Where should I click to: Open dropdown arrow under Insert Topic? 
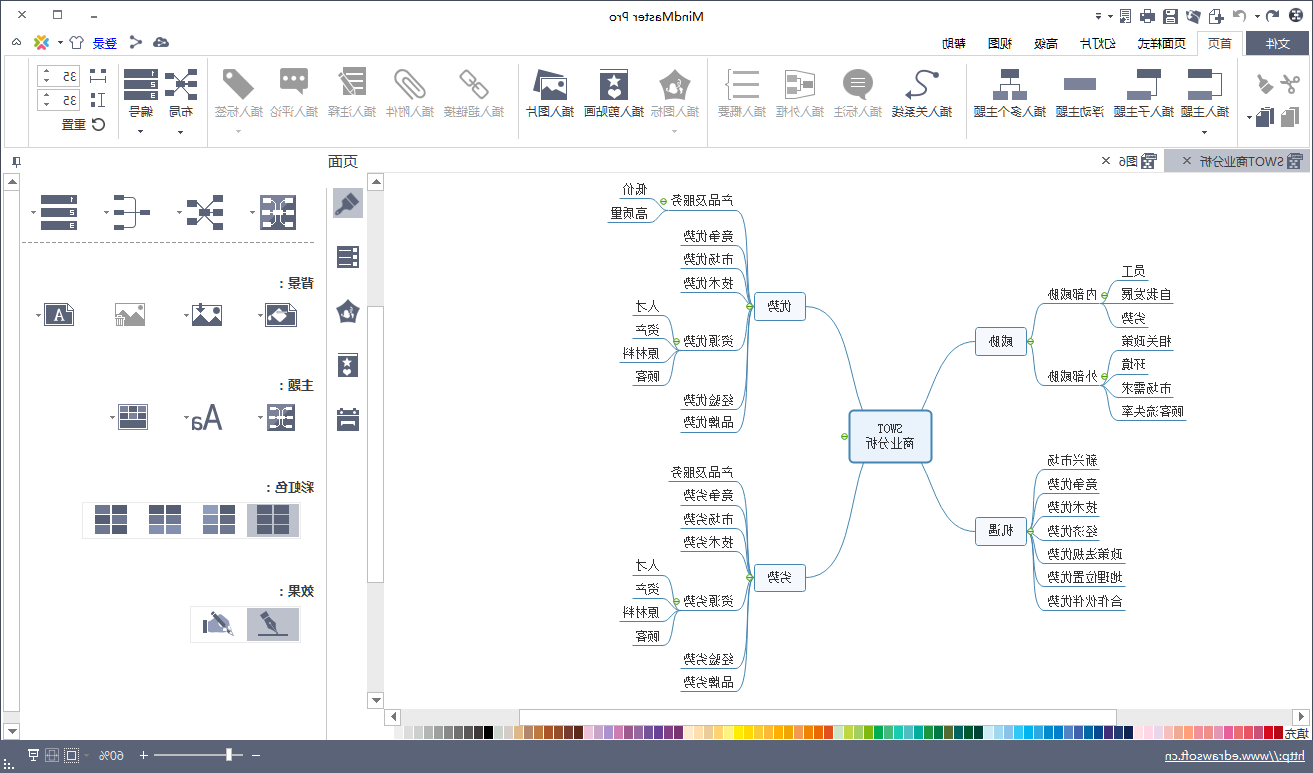click(1203, 131)
